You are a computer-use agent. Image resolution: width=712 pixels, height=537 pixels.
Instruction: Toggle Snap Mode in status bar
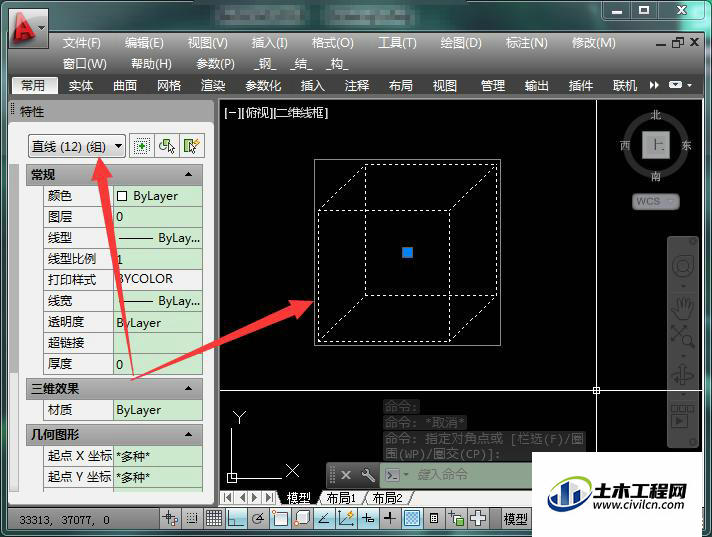192,518
